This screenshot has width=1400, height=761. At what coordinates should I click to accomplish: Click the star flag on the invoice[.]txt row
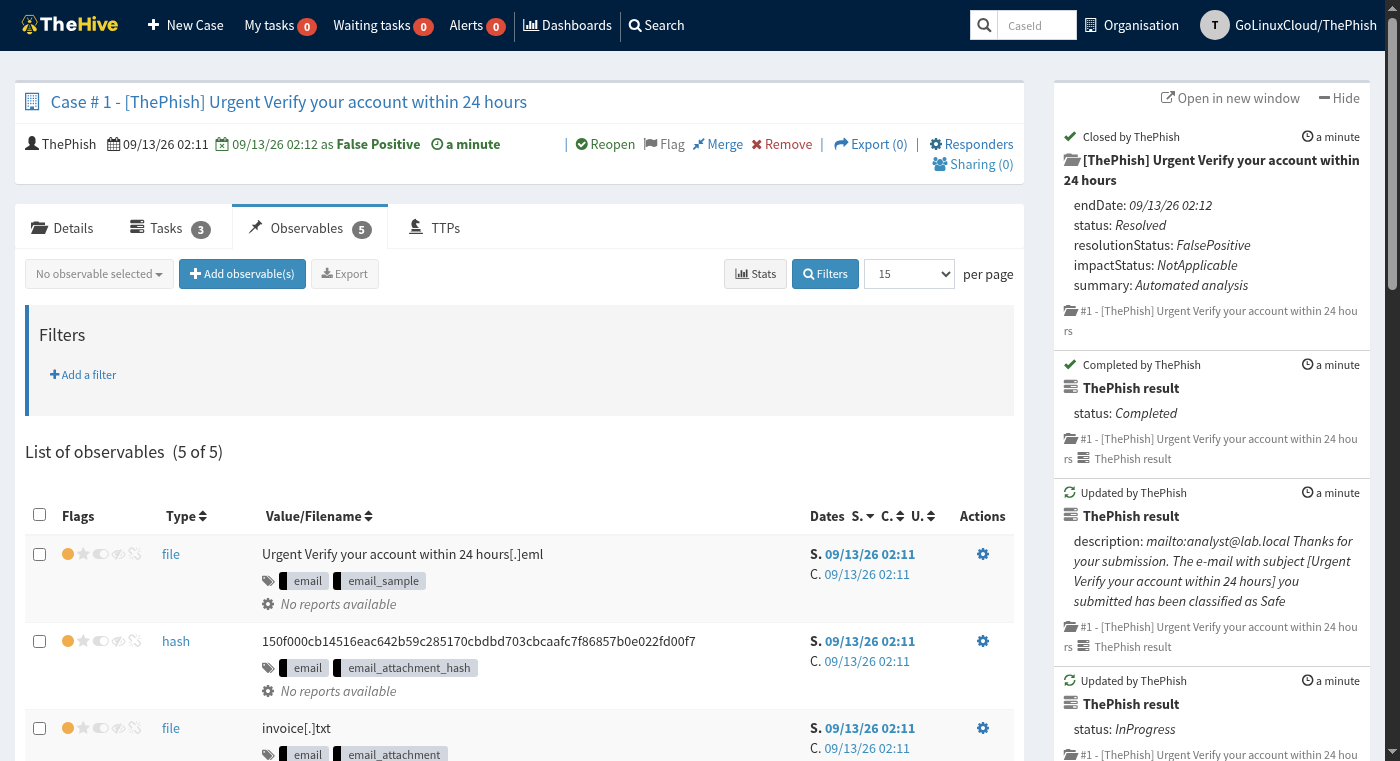pyautogui.click(x=84, y=728)
